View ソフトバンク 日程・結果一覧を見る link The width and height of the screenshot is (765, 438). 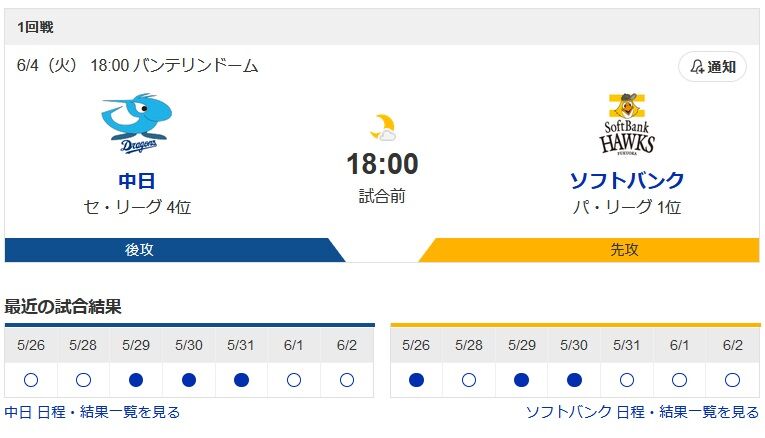[x=643, y=412]
